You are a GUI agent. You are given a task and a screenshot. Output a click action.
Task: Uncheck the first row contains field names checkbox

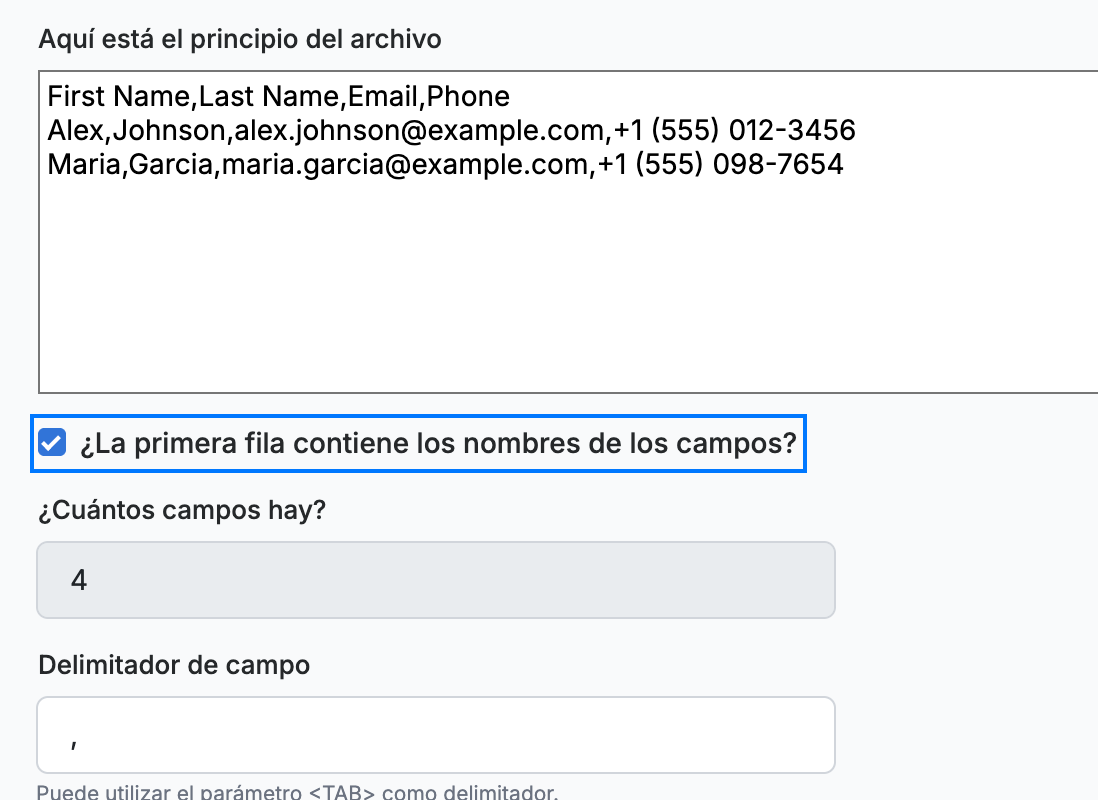(x=52, y=443)
